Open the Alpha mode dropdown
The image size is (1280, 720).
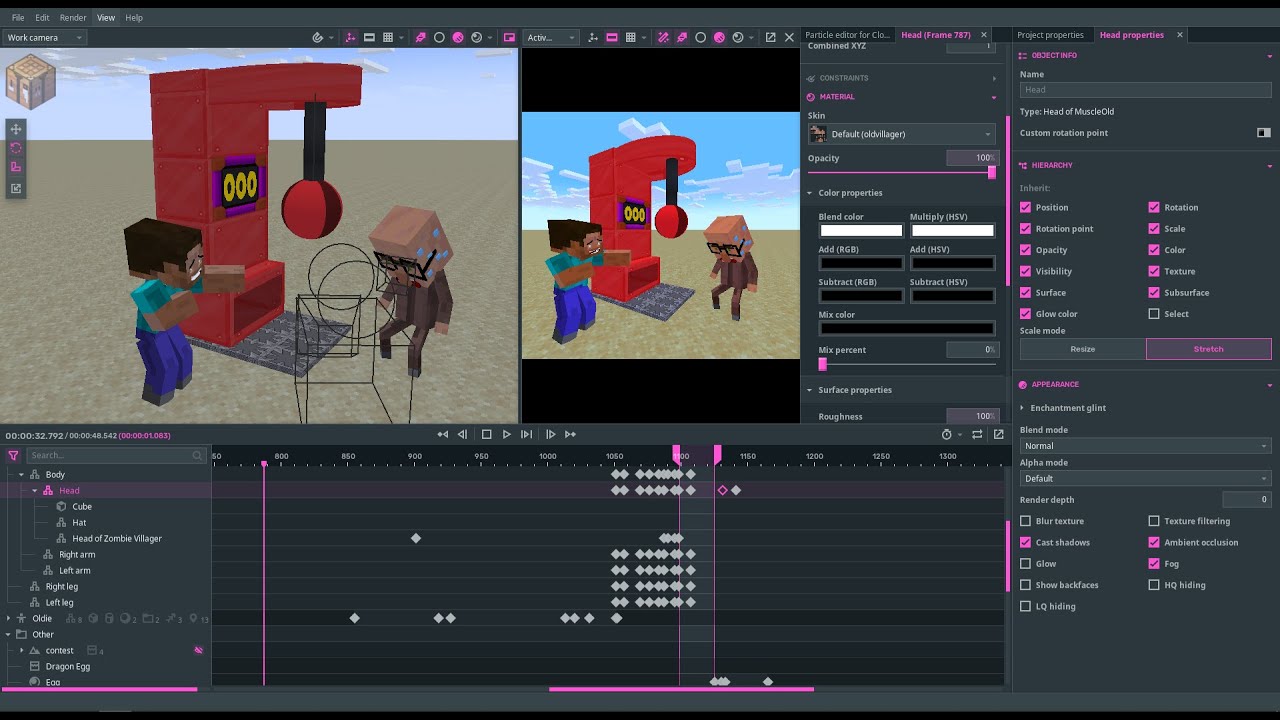(x=1145, y=478)
